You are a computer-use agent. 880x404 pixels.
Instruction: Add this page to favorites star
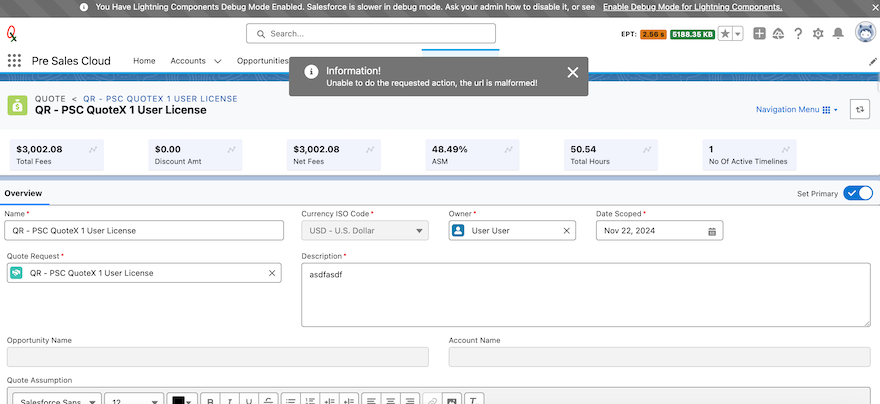[725, 34]
